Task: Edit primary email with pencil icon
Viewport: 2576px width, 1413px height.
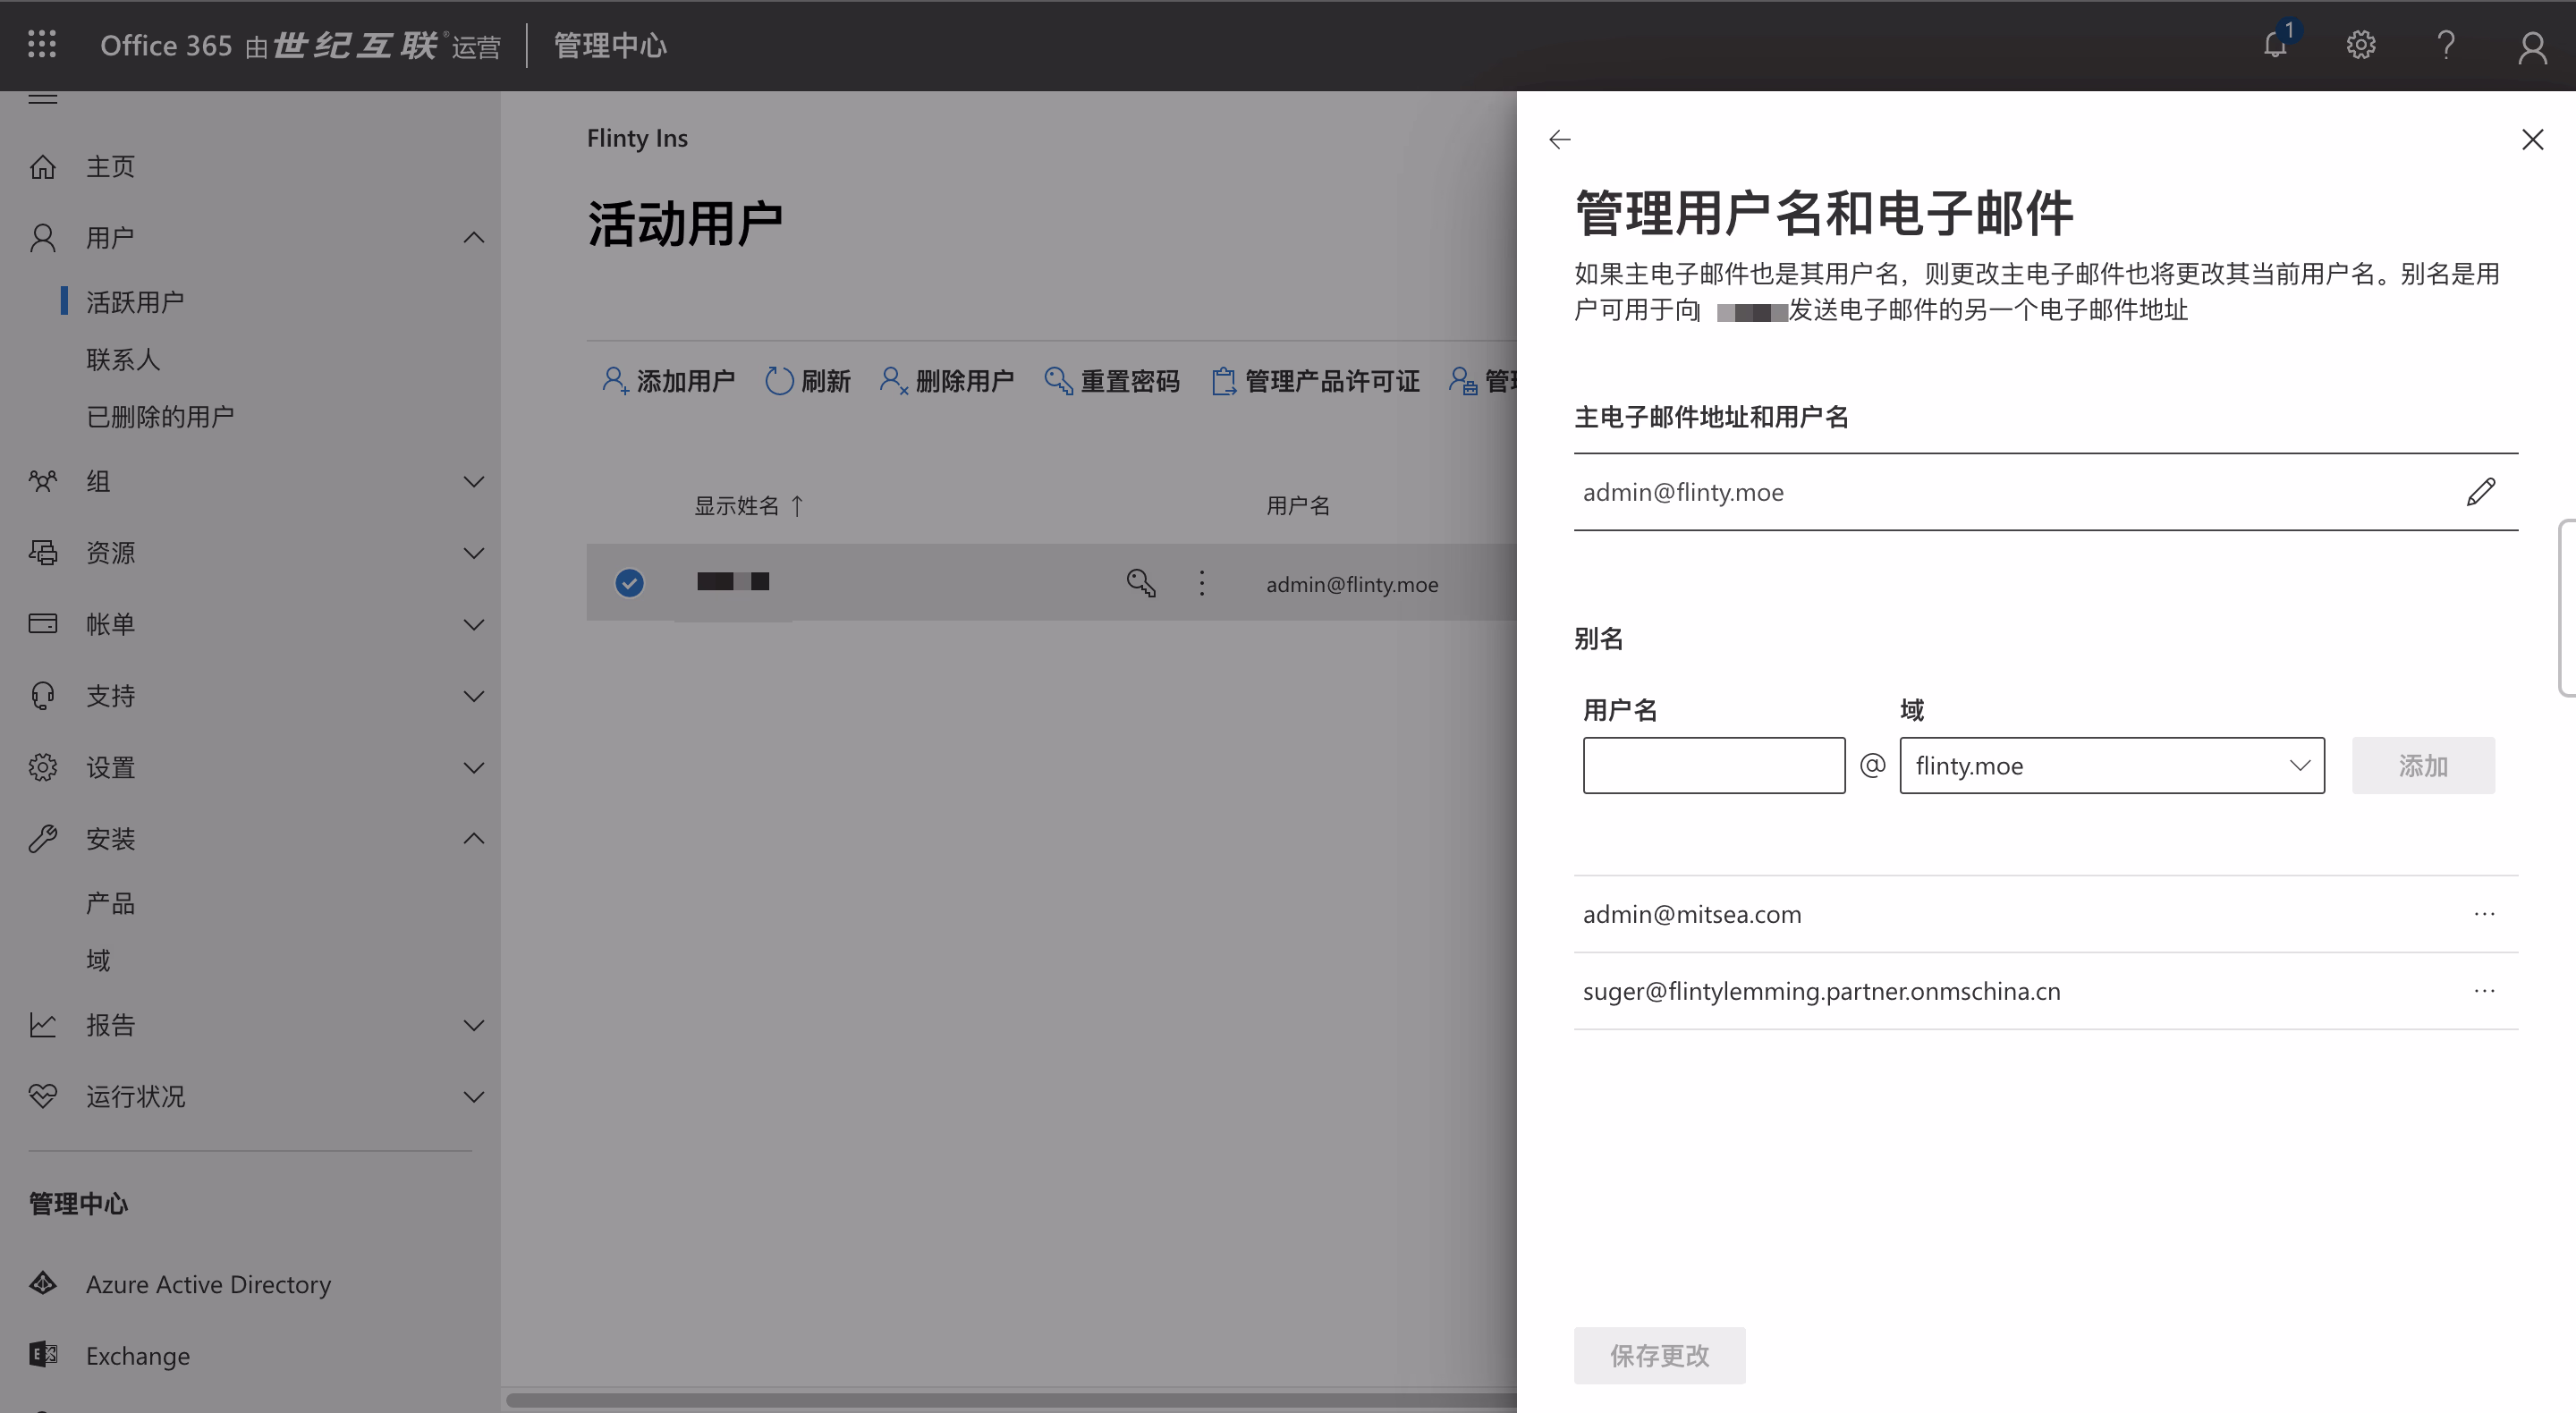Action: click(2481, 492)
